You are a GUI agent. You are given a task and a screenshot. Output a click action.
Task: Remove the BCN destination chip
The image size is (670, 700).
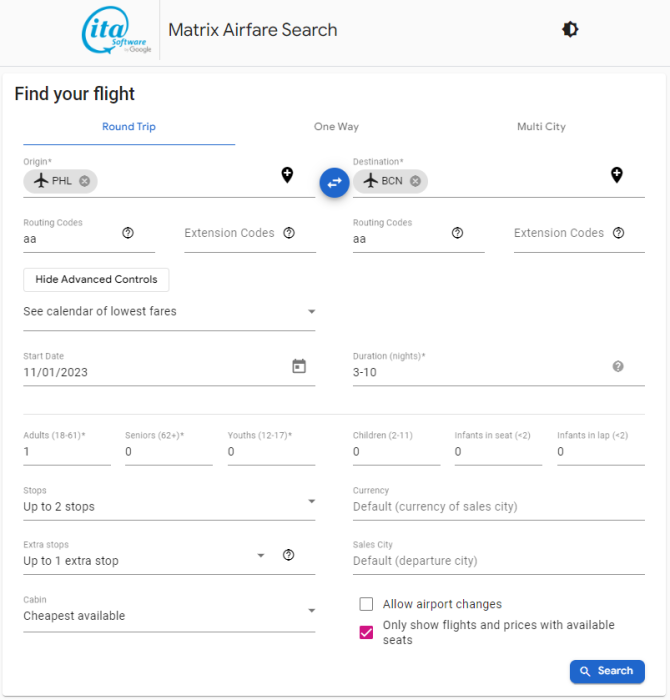pos(414,181)
